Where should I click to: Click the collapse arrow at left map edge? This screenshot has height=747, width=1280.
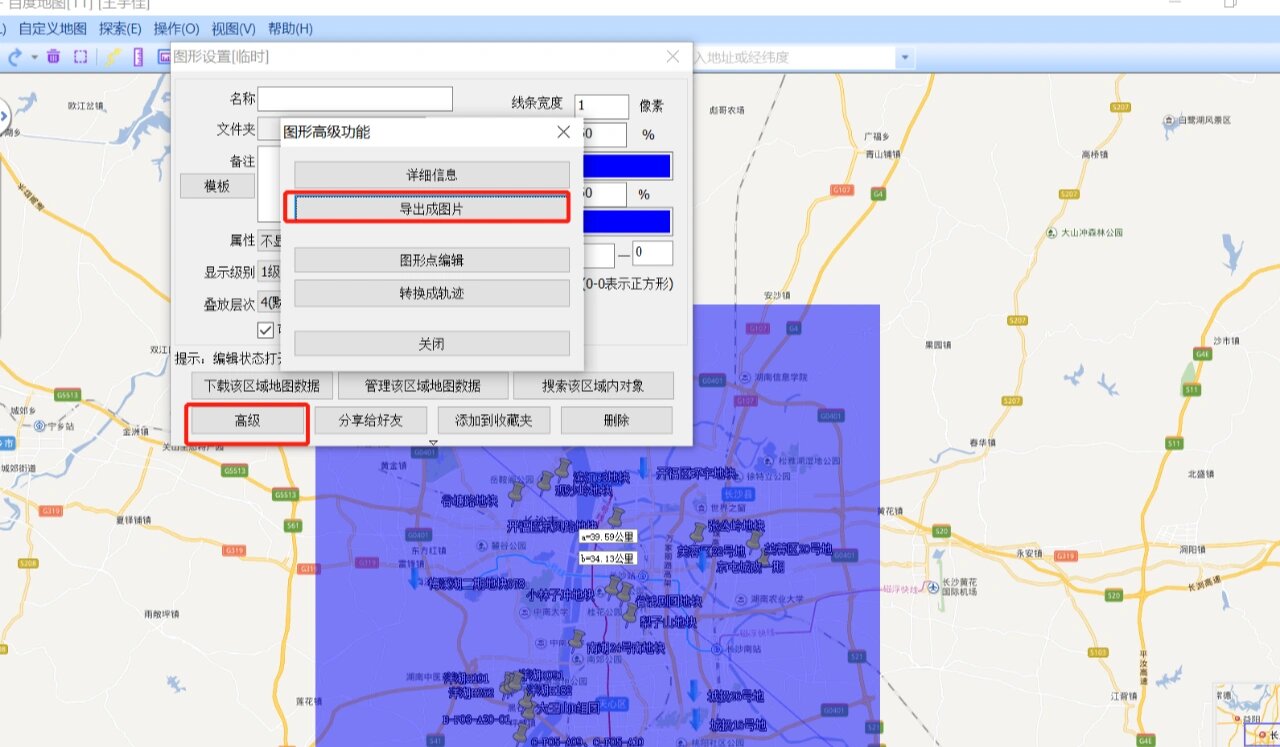click(4, 118)
